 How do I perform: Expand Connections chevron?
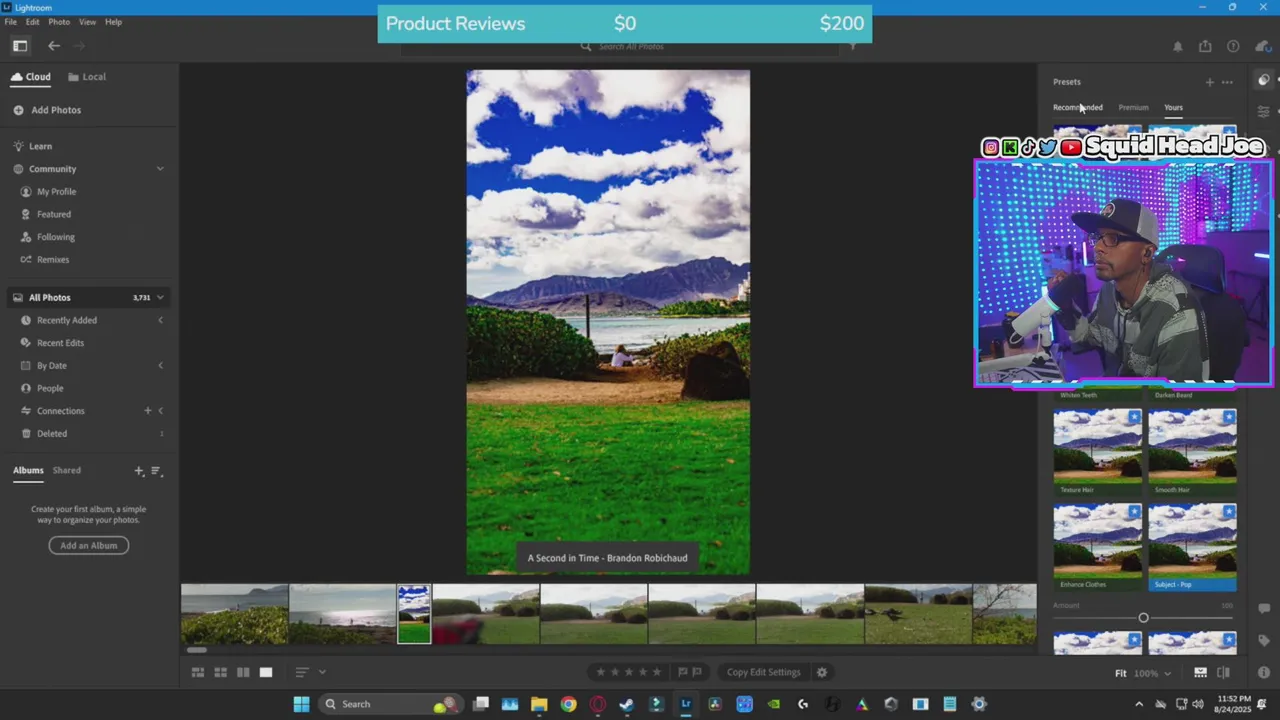pyautogui.click(x=161, y=411)
